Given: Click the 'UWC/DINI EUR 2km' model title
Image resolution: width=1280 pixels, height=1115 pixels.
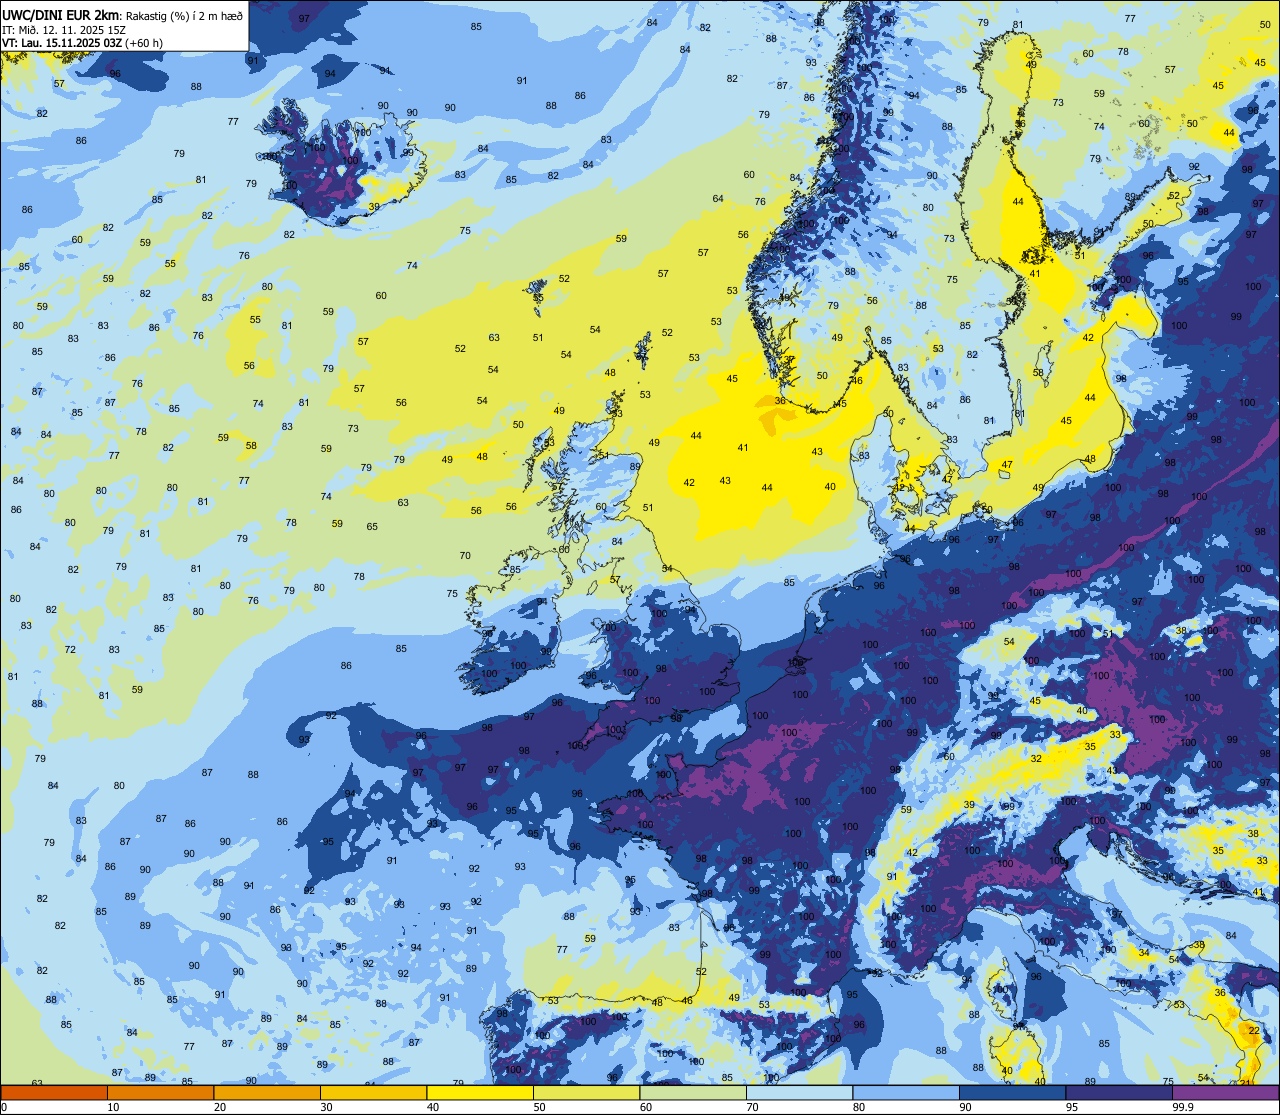Looking at the screenshot, I should pyautogui.click(x=61, y=14).
